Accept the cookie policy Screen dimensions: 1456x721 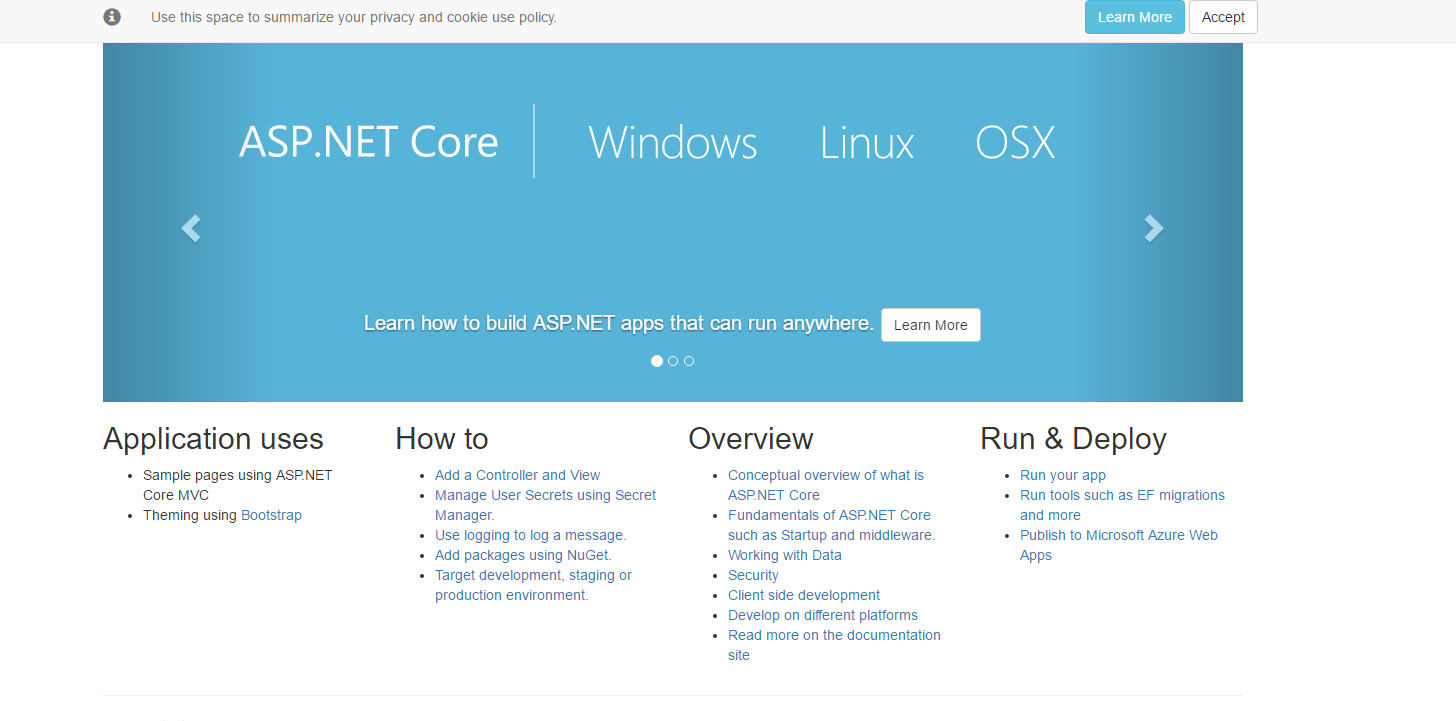(1223, 17)
